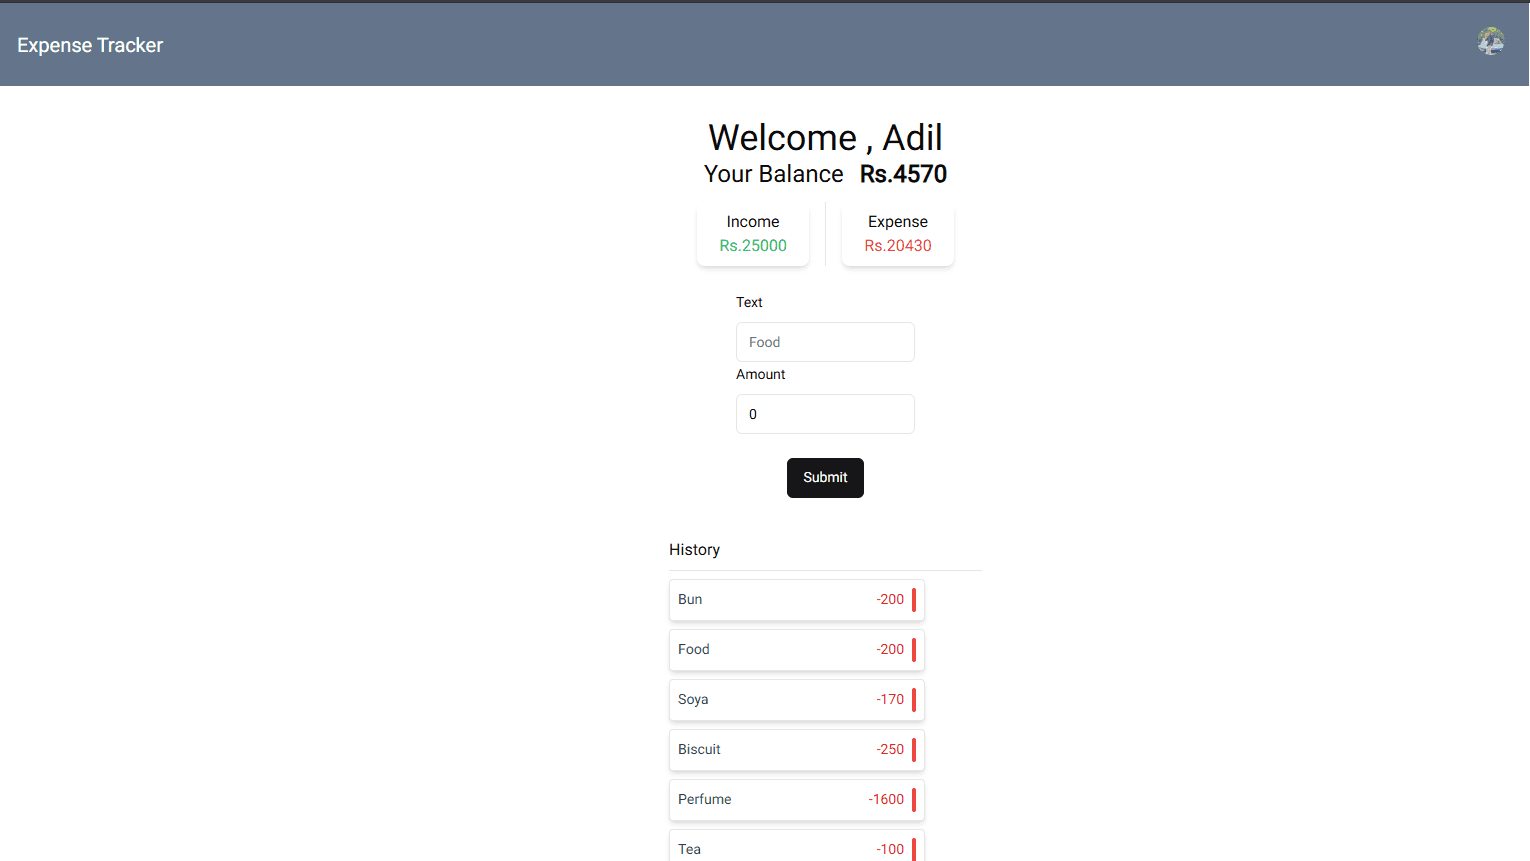Click the Welcome, Adil greeting

tap(824, 137)
